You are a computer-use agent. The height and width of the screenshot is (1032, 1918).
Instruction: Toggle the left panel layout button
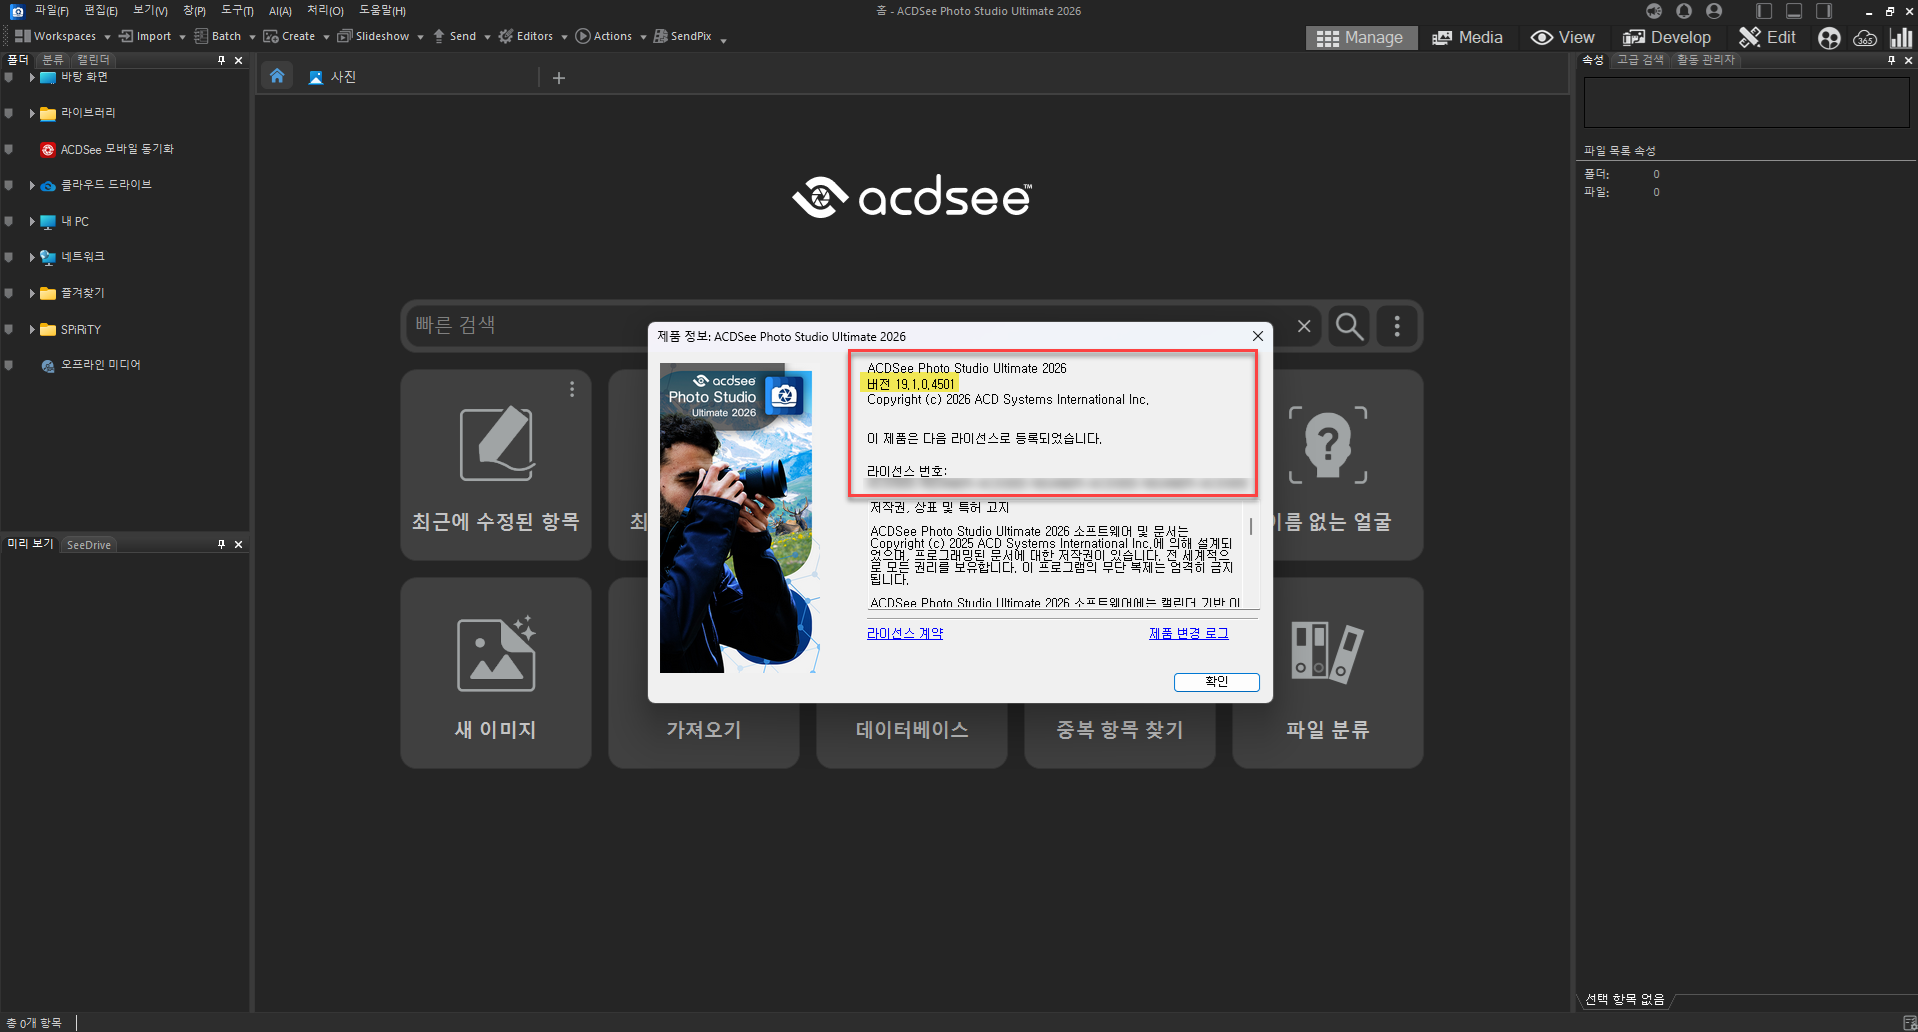[x=1764, y=11]
